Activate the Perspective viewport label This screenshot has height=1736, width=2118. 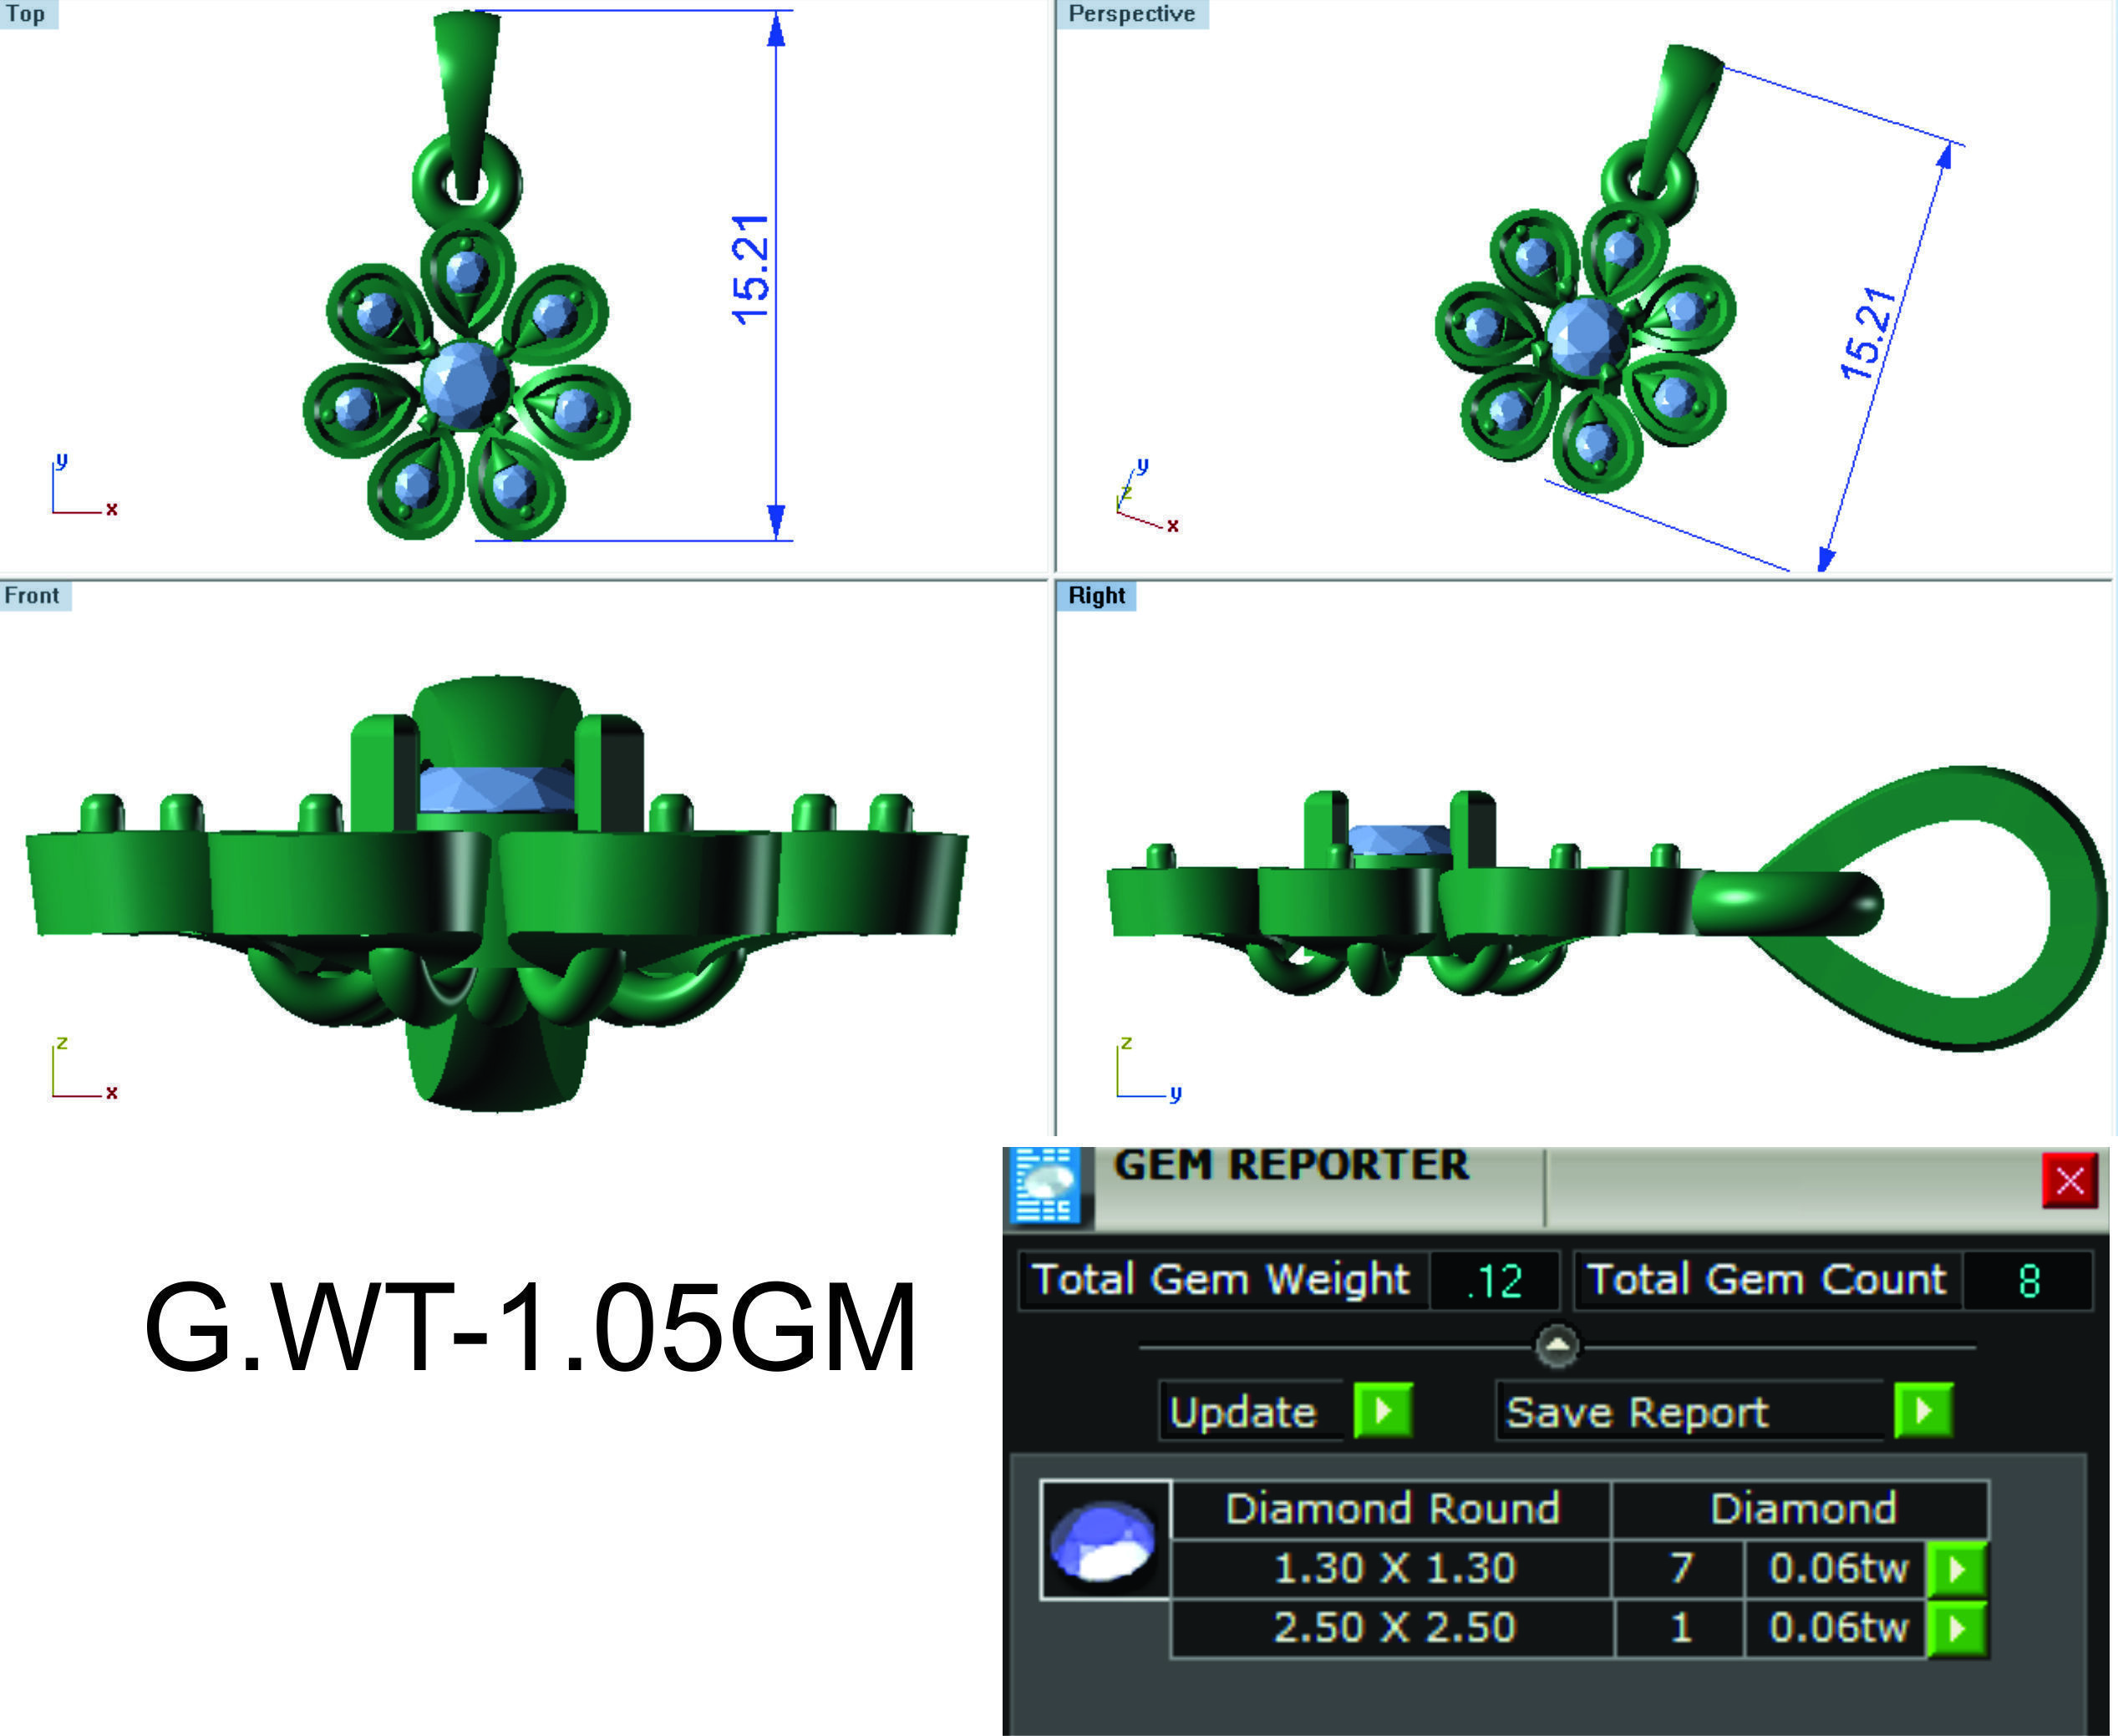pos(1132,14)
